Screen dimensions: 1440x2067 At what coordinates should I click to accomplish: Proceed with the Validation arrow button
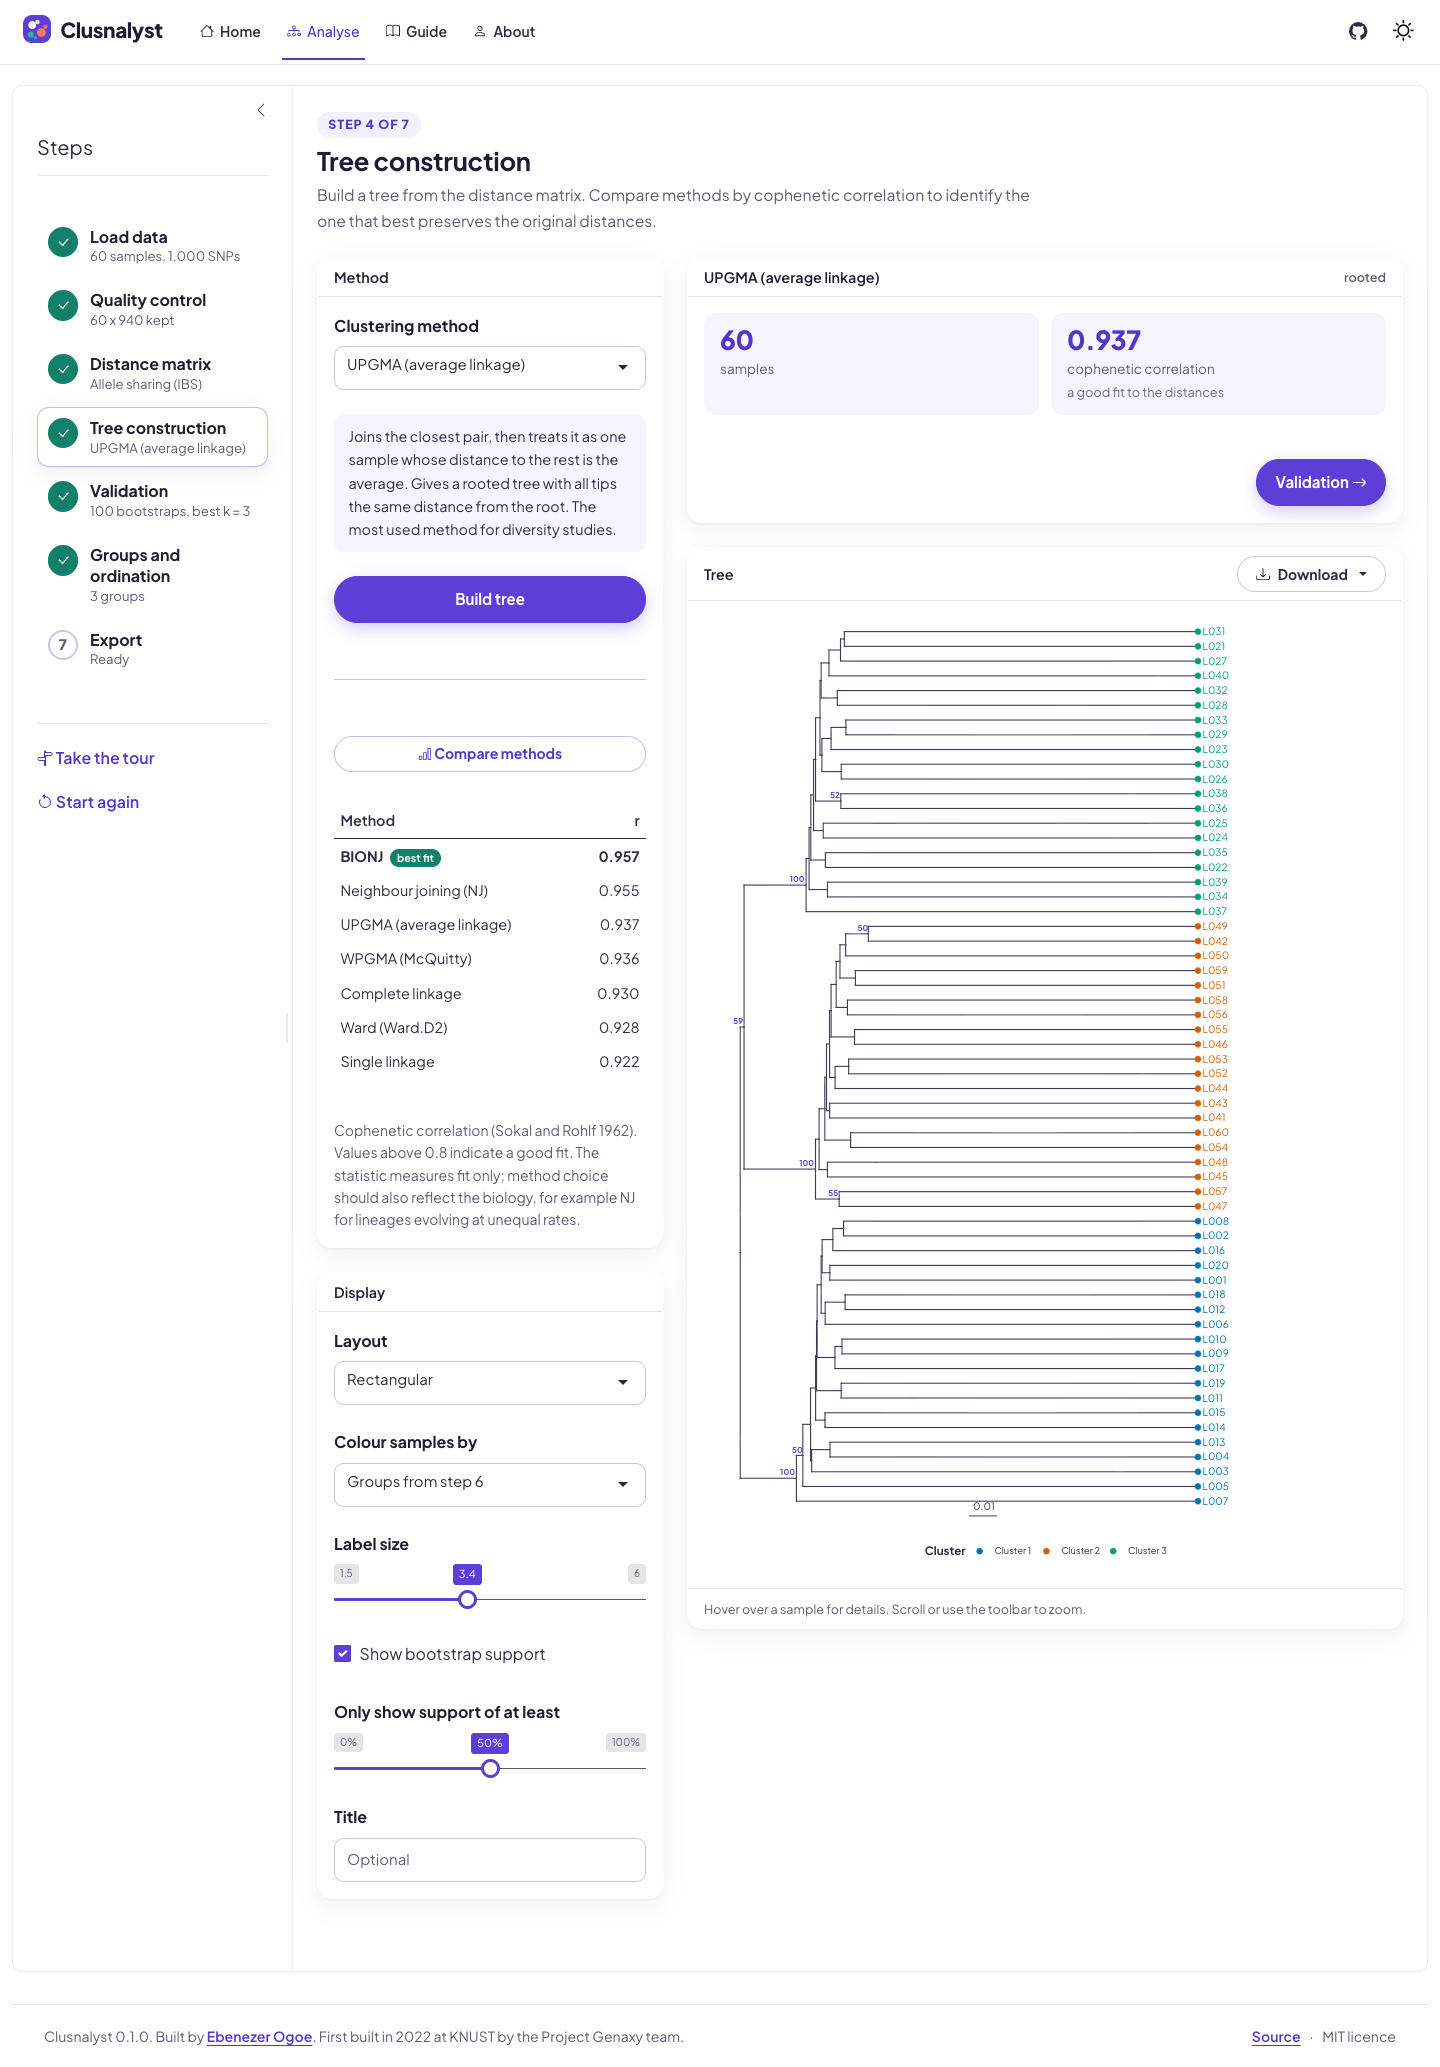1321,482
